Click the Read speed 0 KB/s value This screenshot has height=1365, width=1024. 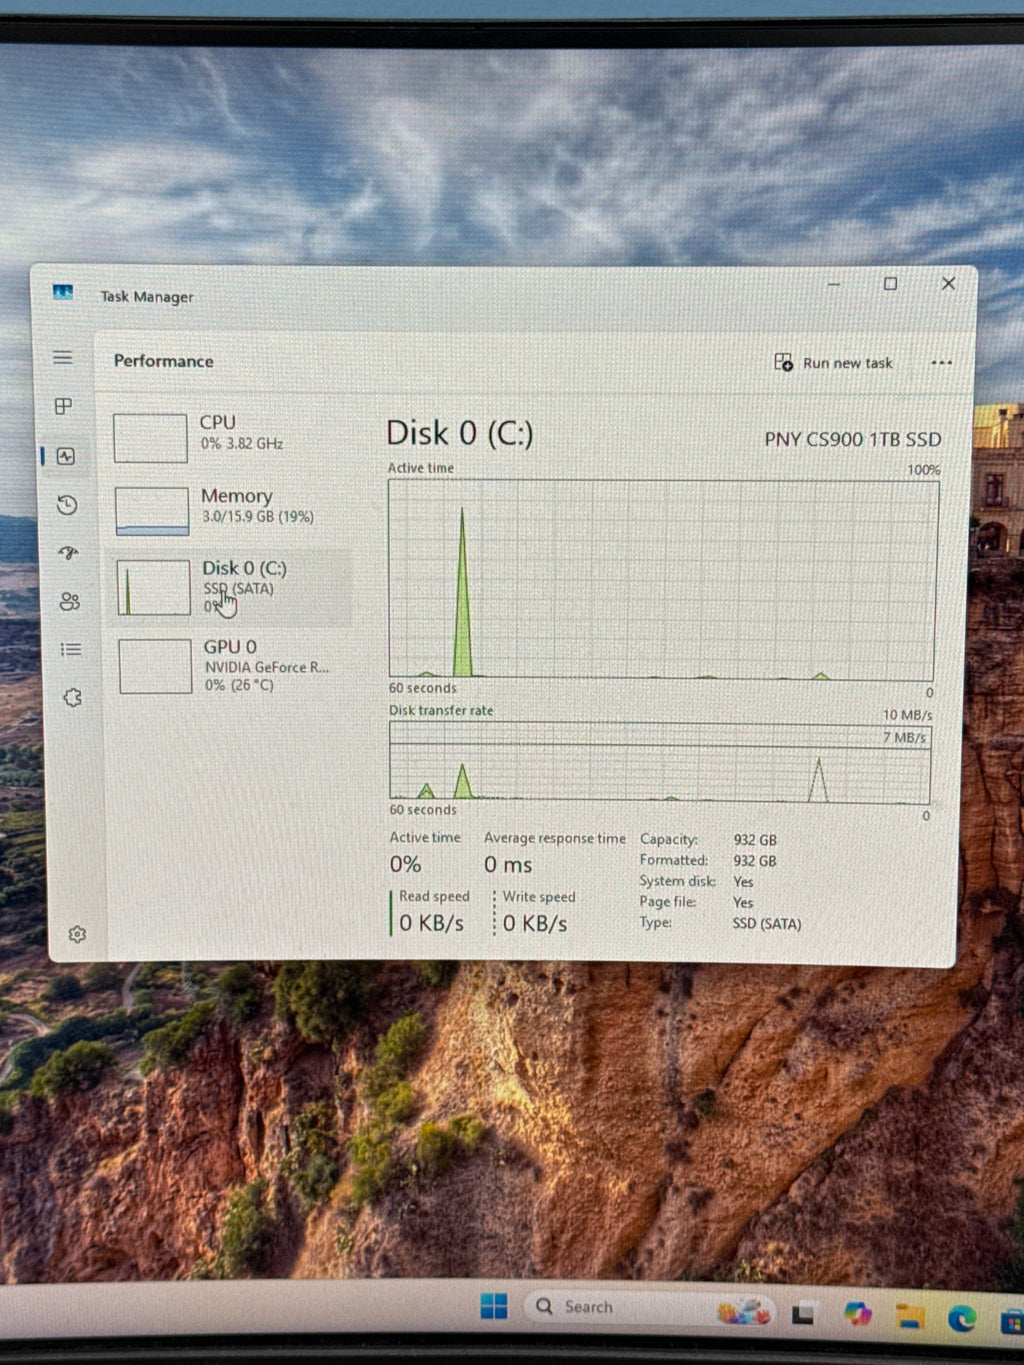click(432, 923)
